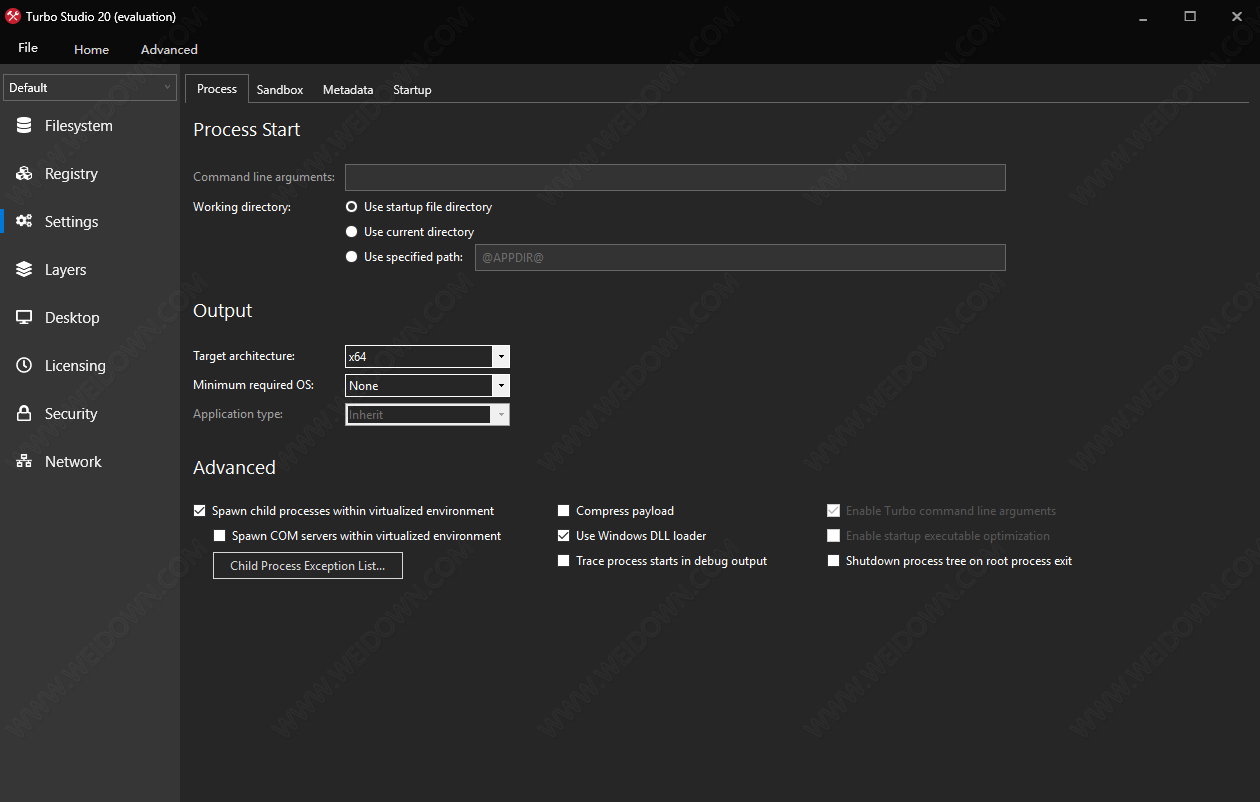Image resolution: width=1260 pixels, height=802 pixels.
Task: Switch to the Sandbox tab
Action: 280,90
